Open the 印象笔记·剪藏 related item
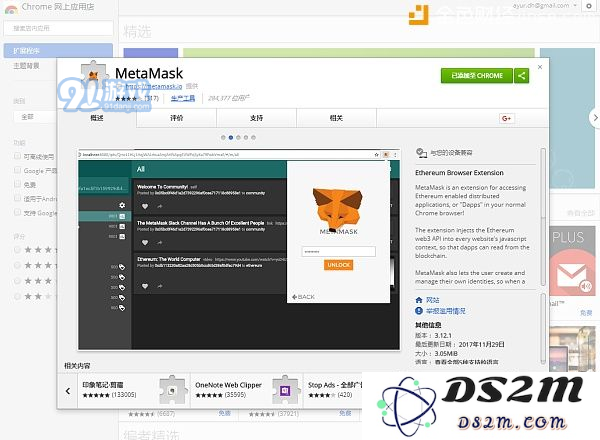600x440 pixels. point(134,391)
